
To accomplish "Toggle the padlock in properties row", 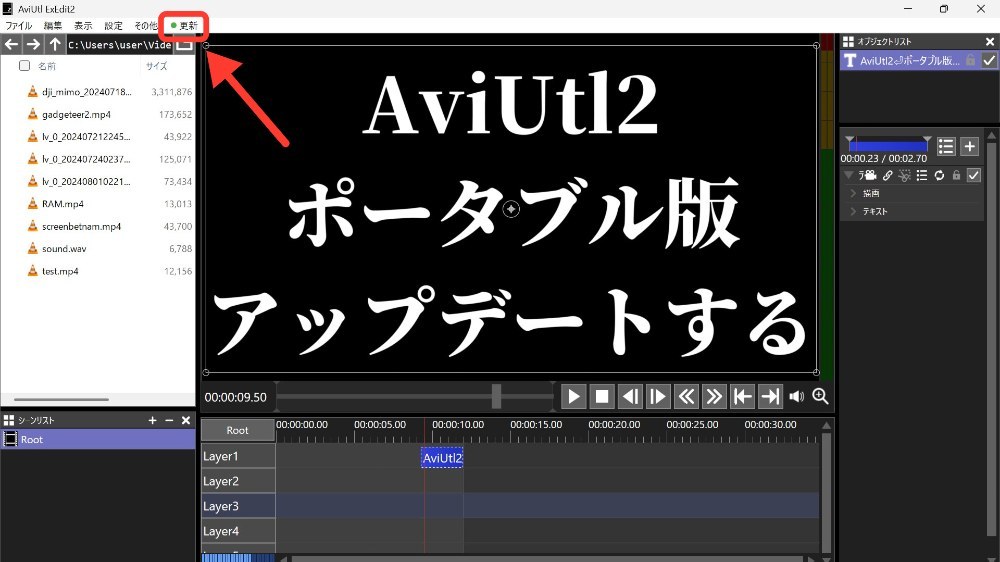I will click(x=956, y=175).
